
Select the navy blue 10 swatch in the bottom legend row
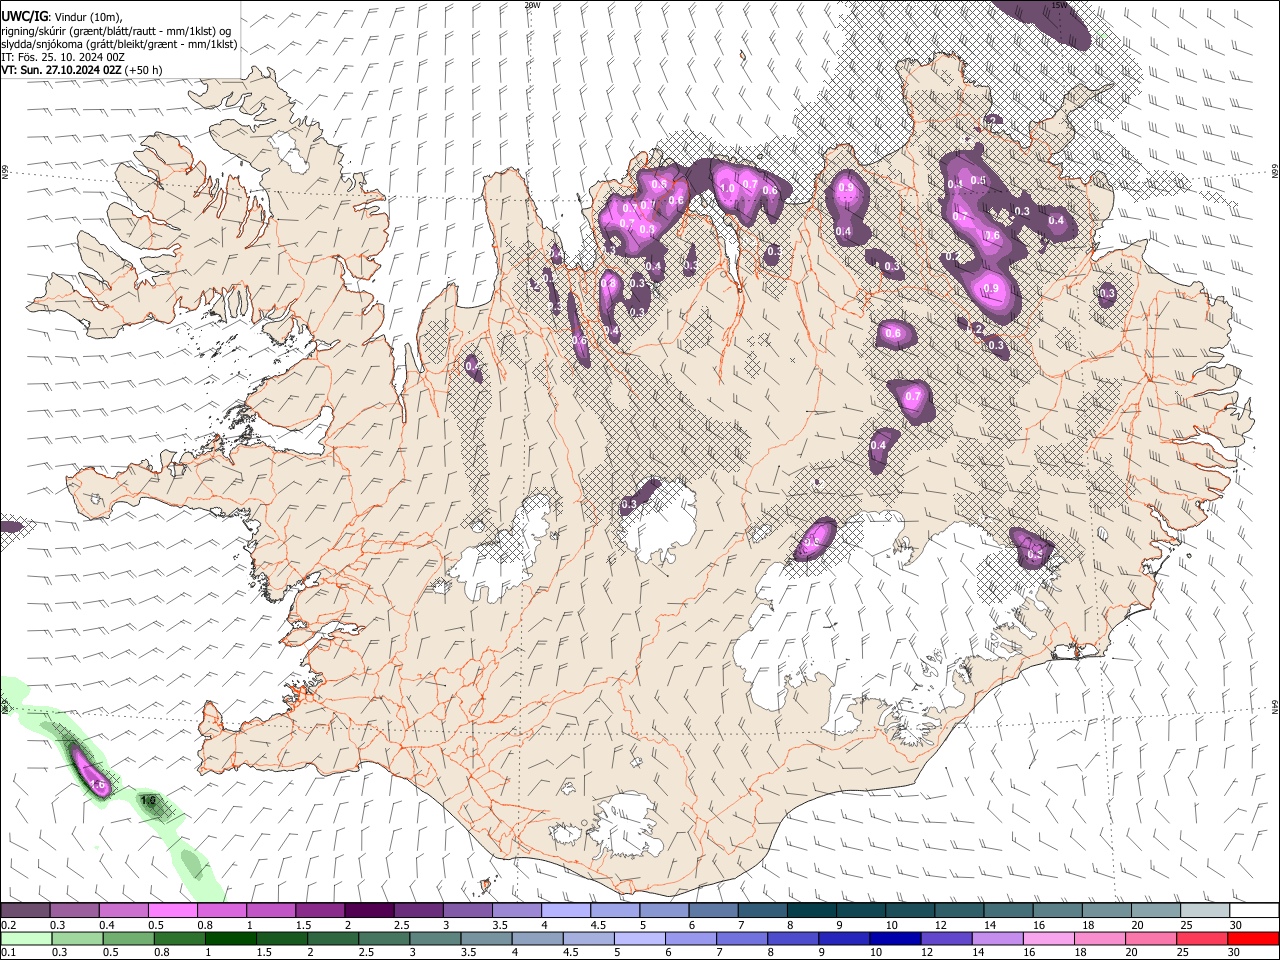[894, 938]
